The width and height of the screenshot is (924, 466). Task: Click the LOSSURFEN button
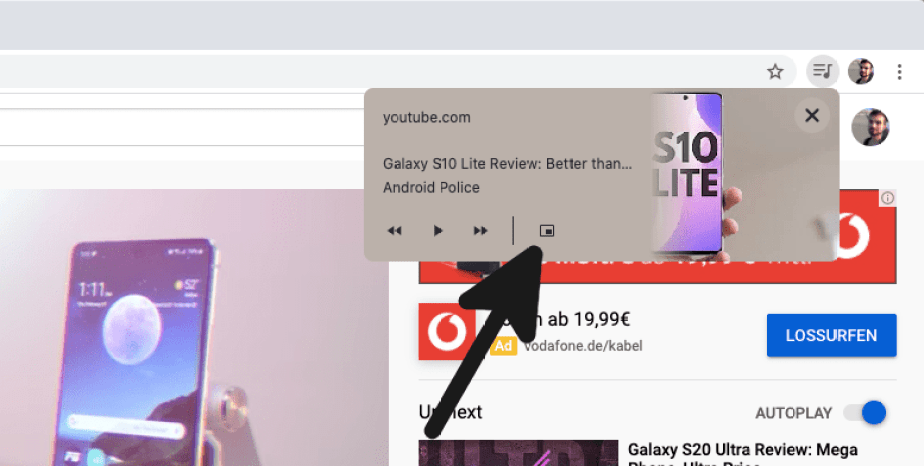point(831,335)
